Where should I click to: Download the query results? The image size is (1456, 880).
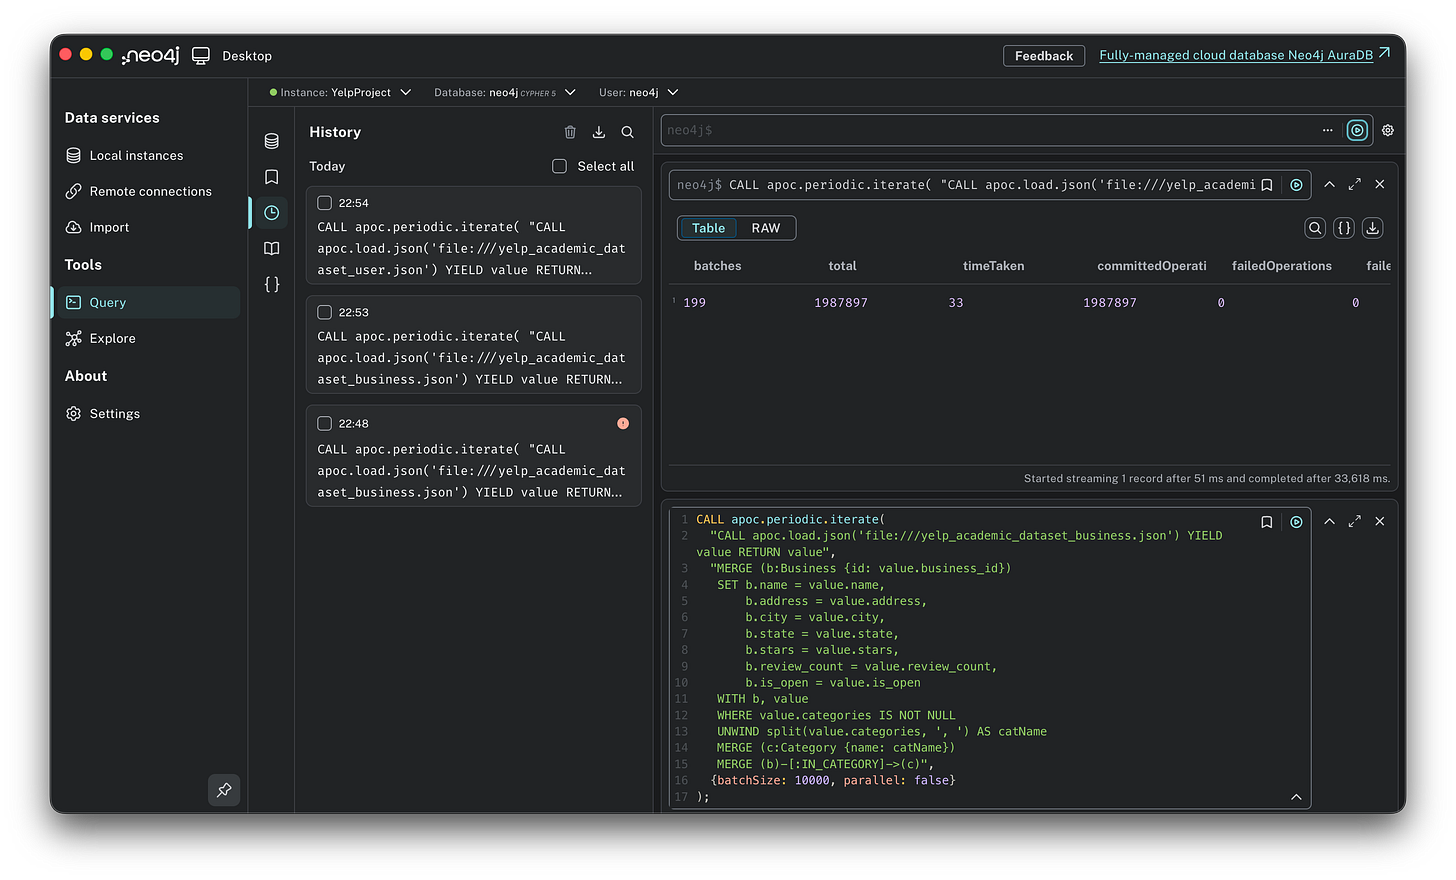point(1372,228)
